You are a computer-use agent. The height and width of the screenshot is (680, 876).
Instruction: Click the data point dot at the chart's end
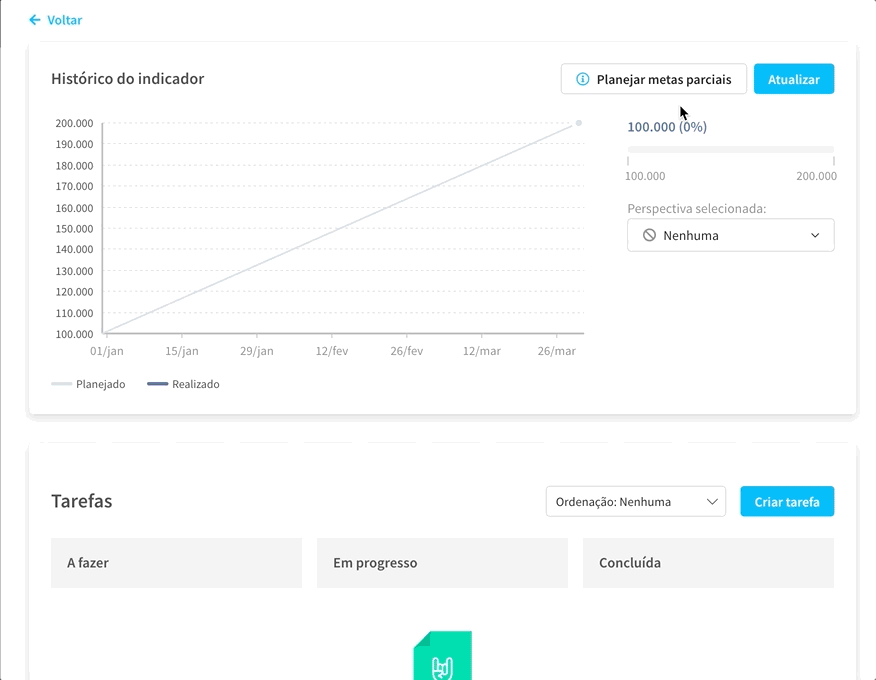pyautogui.click(x=579, y=123)
